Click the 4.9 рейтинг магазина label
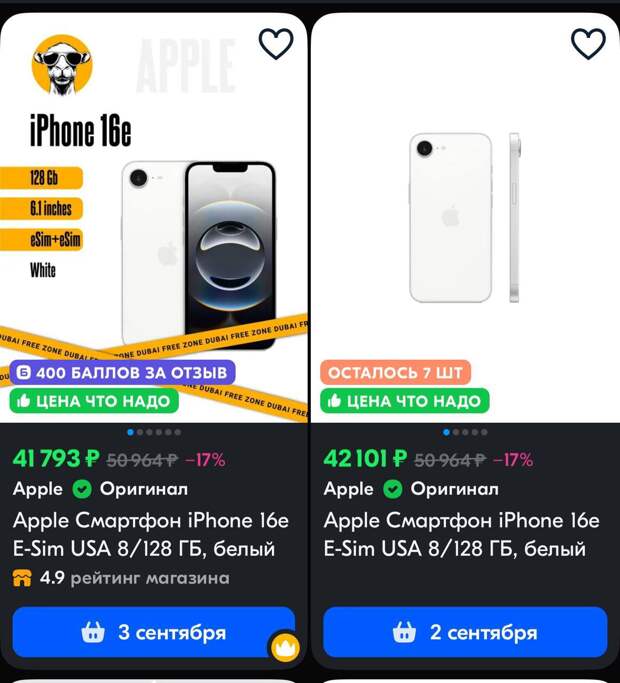The height and width of the screenshot is (683, 620). pos(135,578)
